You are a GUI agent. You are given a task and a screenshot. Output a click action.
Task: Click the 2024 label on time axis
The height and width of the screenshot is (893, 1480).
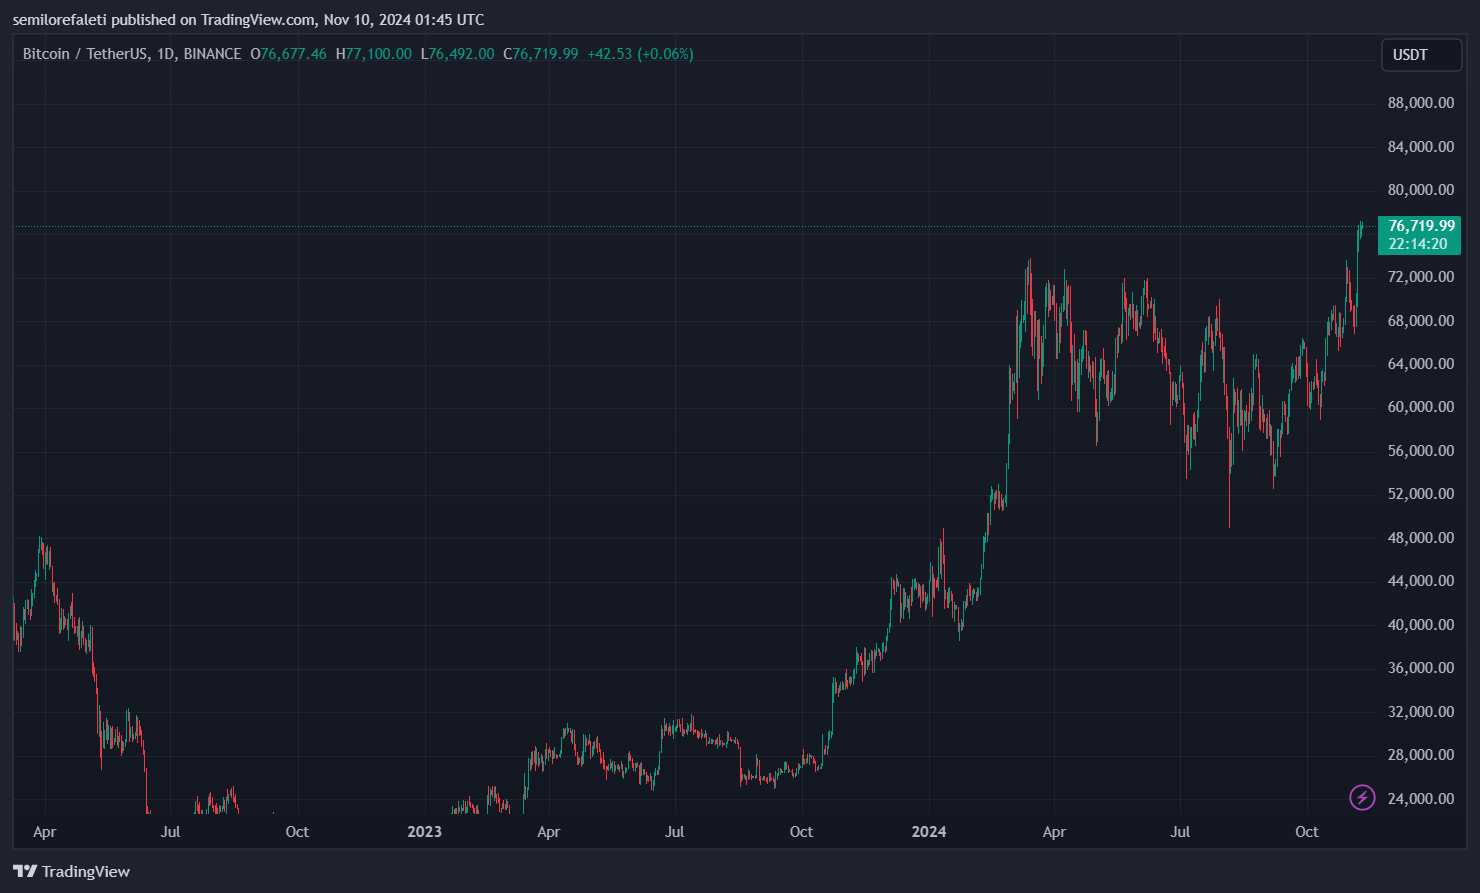[929, 832]
